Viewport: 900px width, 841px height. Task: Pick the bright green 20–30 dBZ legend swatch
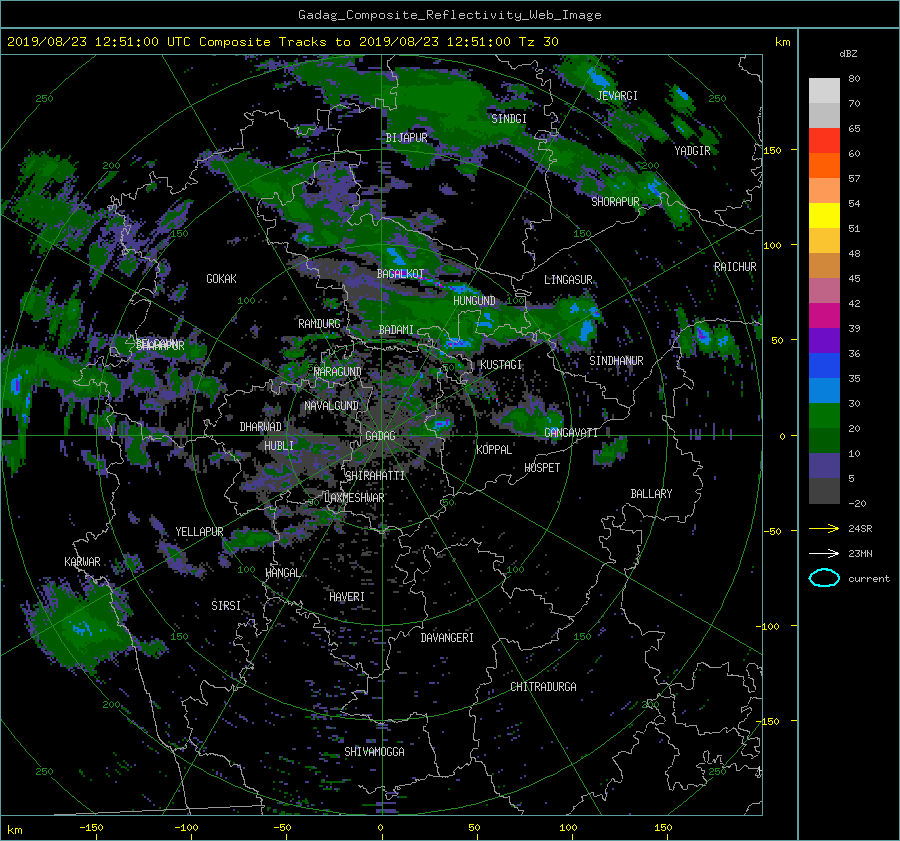click(x=824, y=415)
